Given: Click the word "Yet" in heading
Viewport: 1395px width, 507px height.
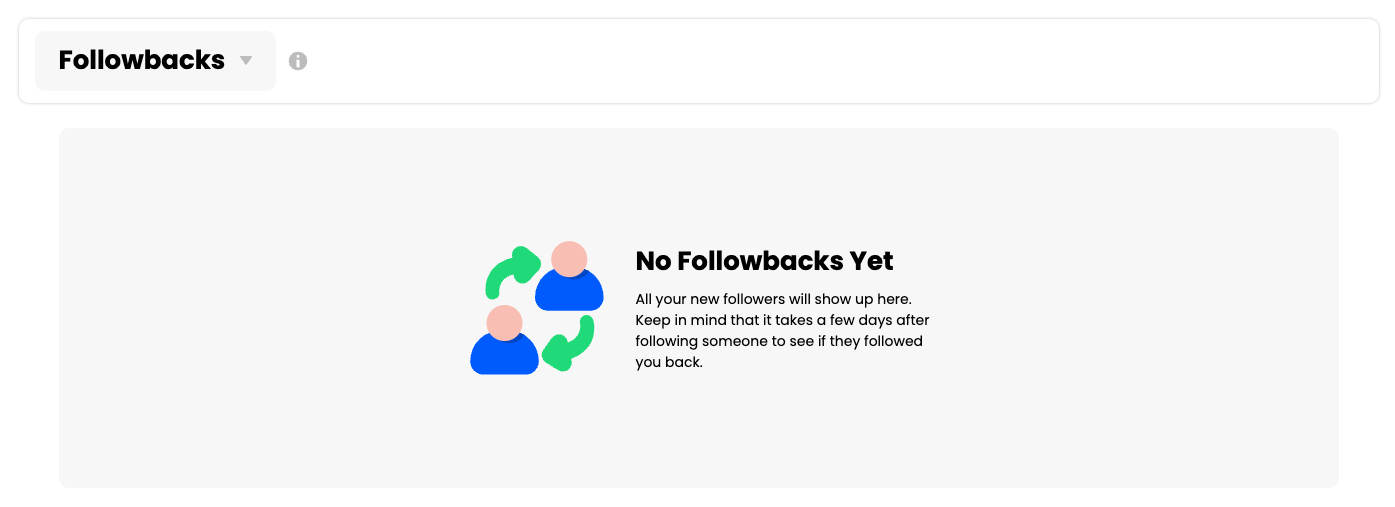Looking at the screenshot, I should (871, 261).
